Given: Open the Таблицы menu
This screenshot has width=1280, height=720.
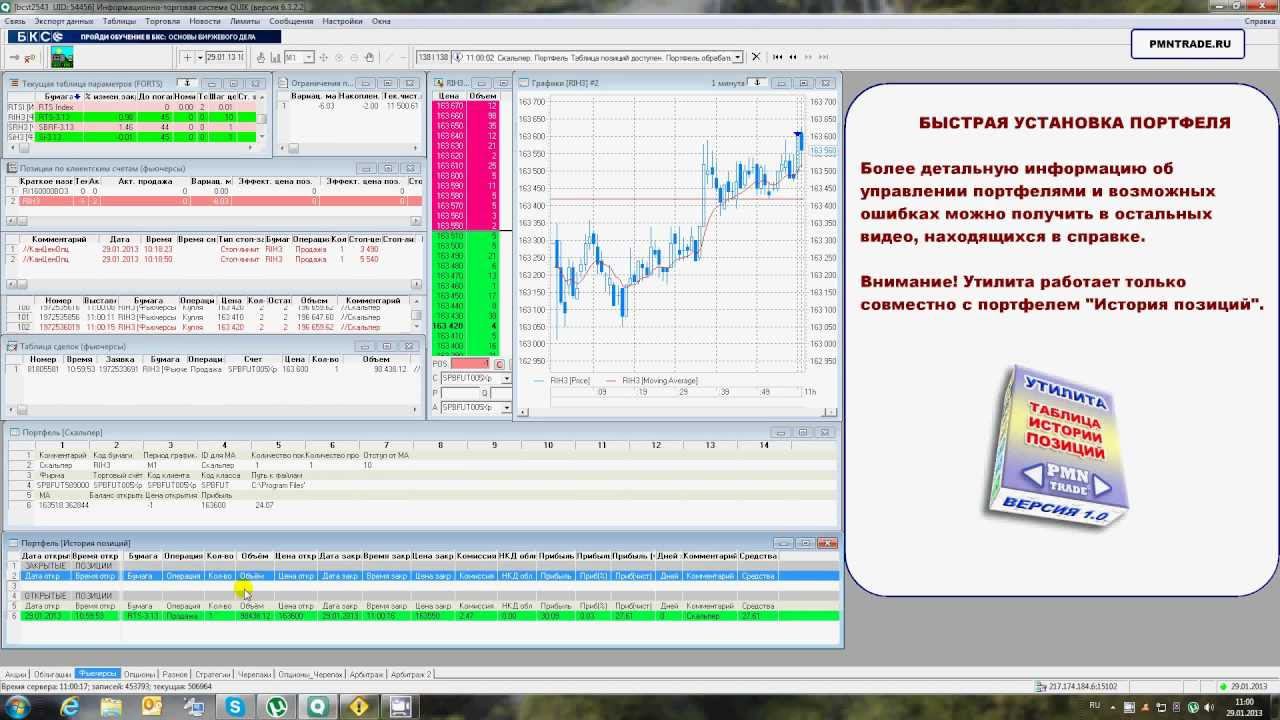Looking at the screenshot, I should [119, 20].
